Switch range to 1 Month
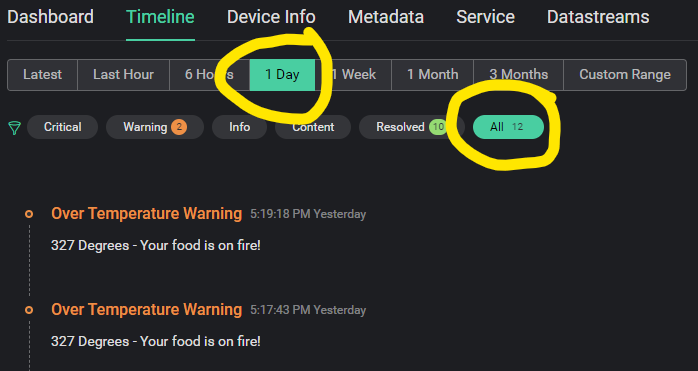 tap(433, 74)
